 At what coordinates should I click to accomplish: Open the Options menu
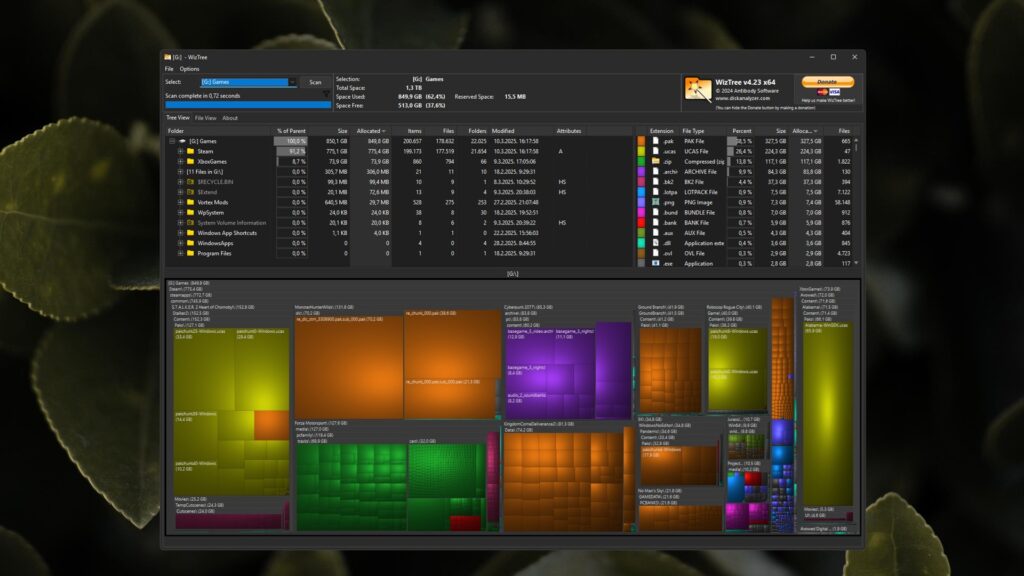(189, 69)
